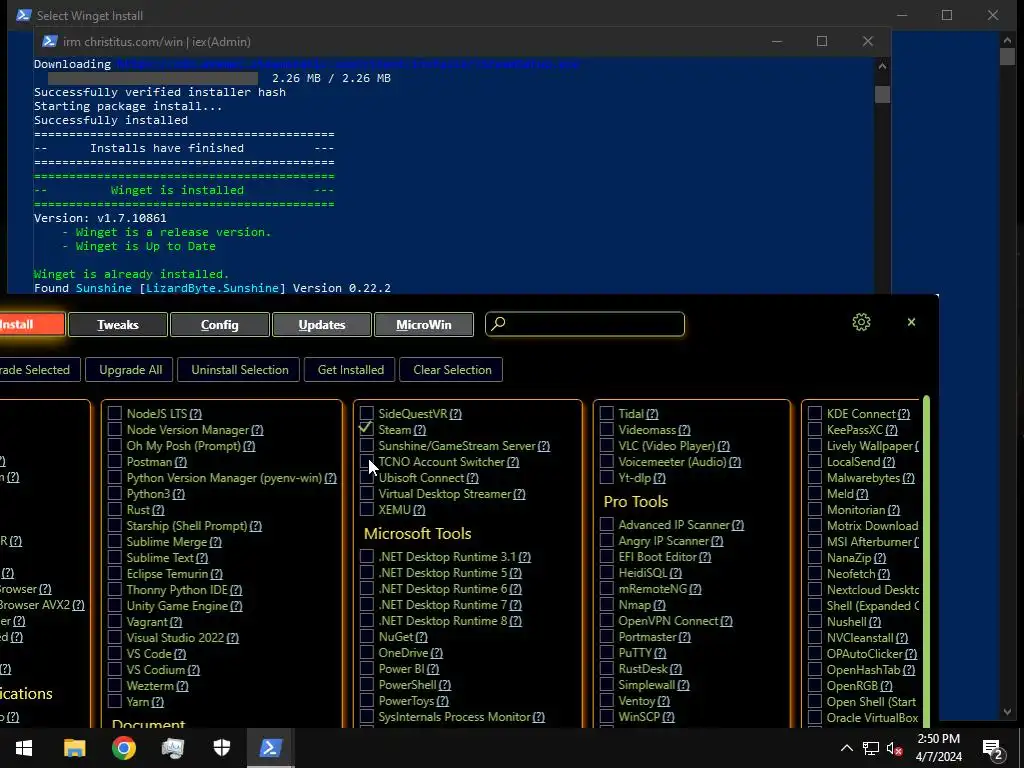Open network status tray icon
1024x768 pixels.
(871, 748)
